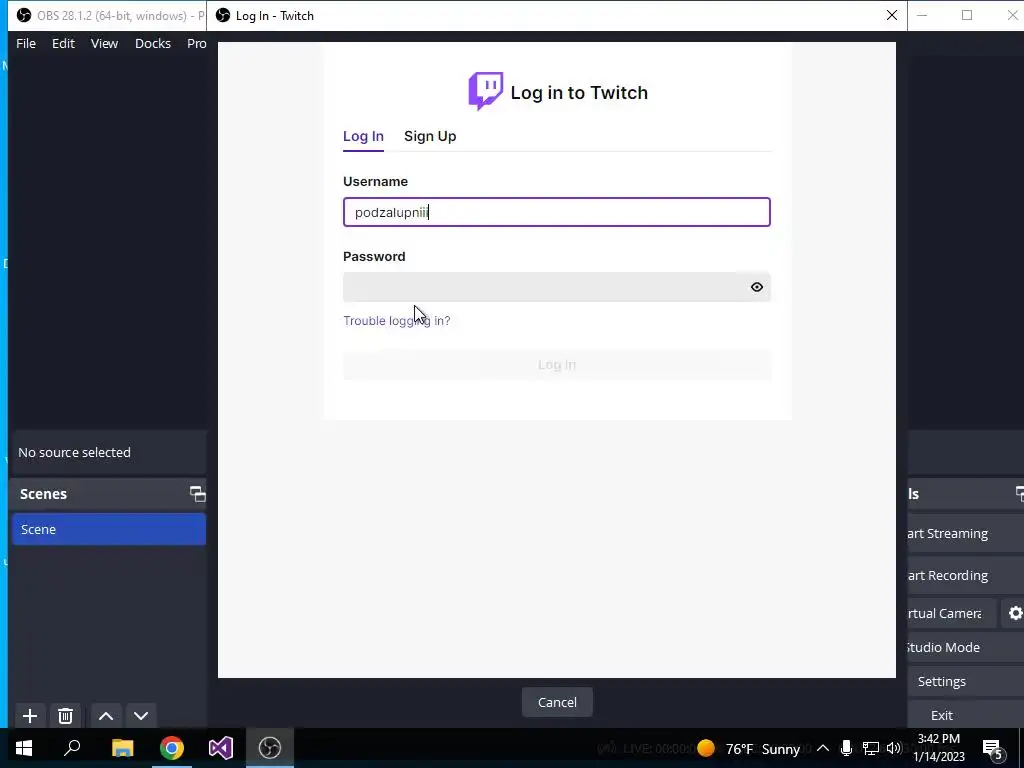Cancel the Twitch login dialog
1024x768 pixels.
click(557, 702)
